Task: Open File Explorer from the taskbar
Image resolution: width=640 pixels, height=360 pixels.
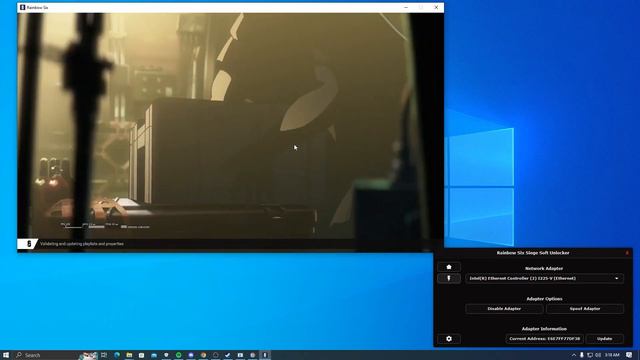Action: [129, 355]
